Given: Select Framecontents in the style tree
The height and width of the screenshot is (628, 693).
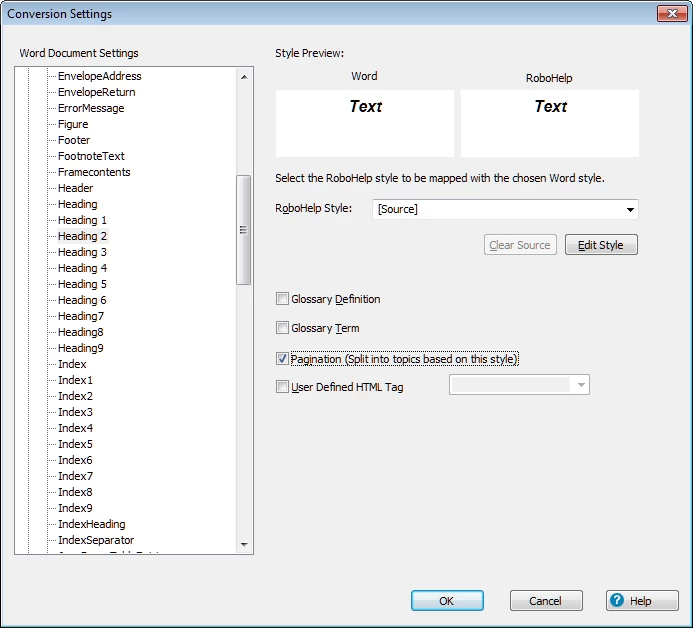Looking at the screenshot, I should pos(94,172).
